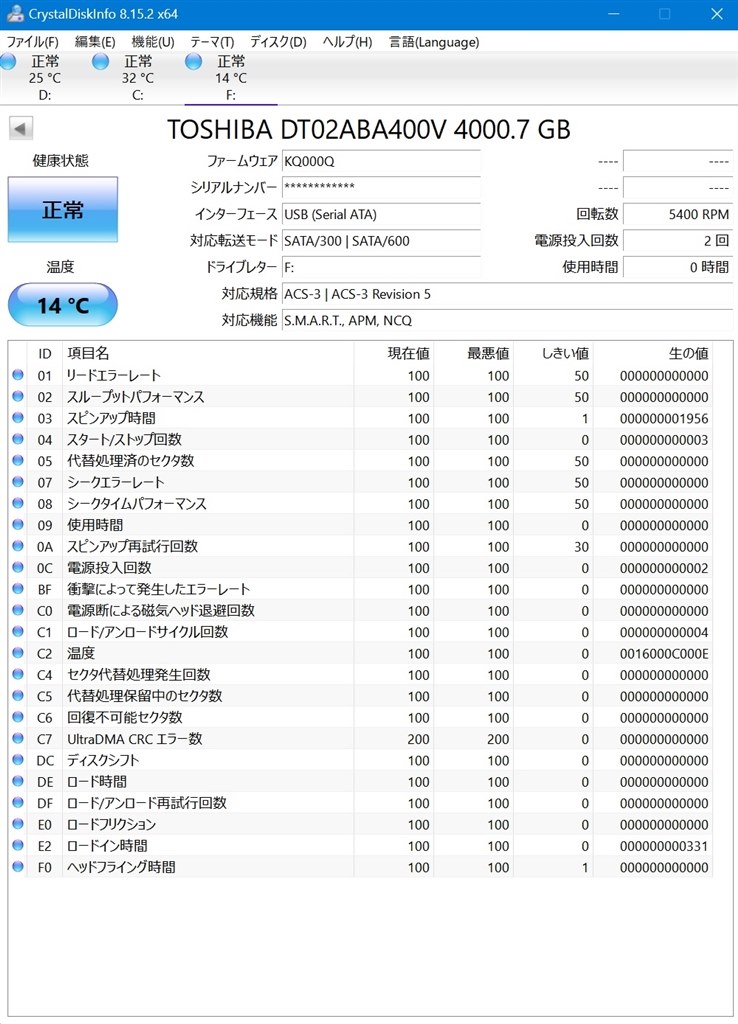
Task: Click the blue status orb for disk F:
Action: click(x=193, y=61)
